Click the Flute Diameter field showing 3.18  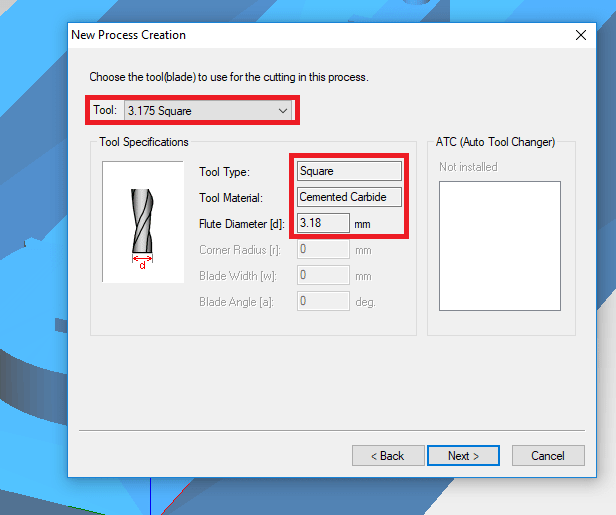point(323,223)
